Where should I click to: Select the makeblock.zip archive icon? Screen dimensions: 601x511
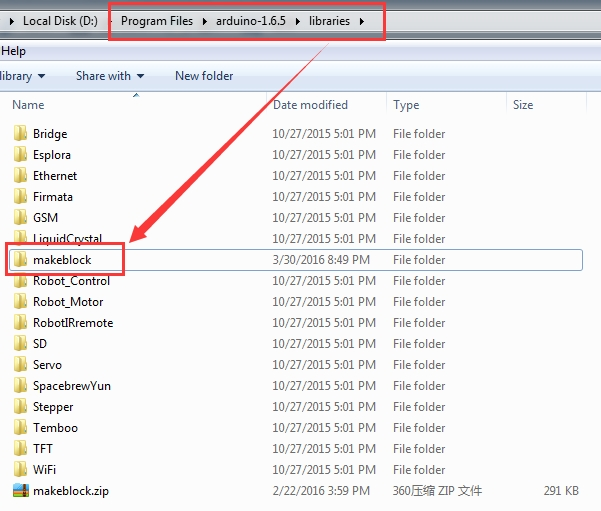coord(21,491)
